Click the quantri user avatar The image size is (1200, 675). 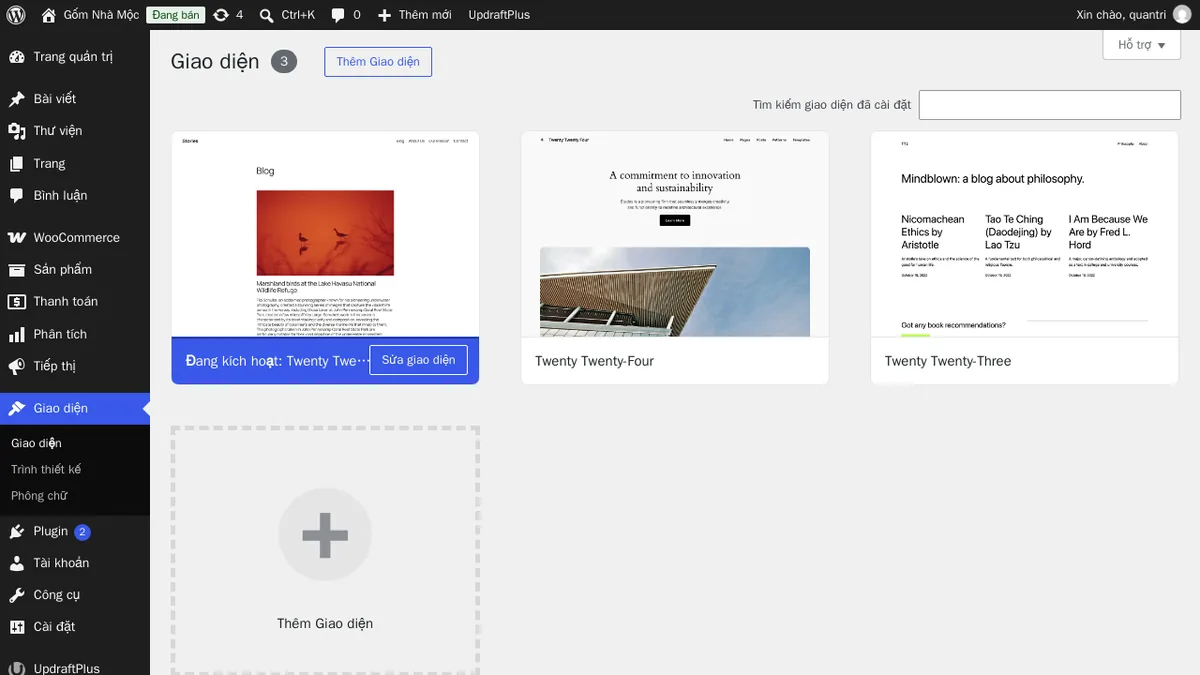[1182, 15]
